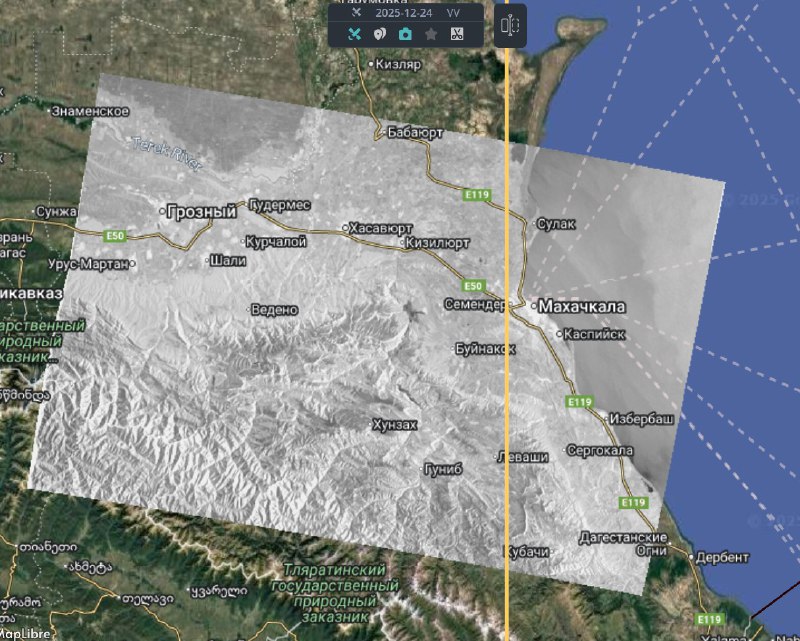Select the Кизляр town label
This screenshot has height=641, width=800.
pyautogui.click(x=398, y=64)
